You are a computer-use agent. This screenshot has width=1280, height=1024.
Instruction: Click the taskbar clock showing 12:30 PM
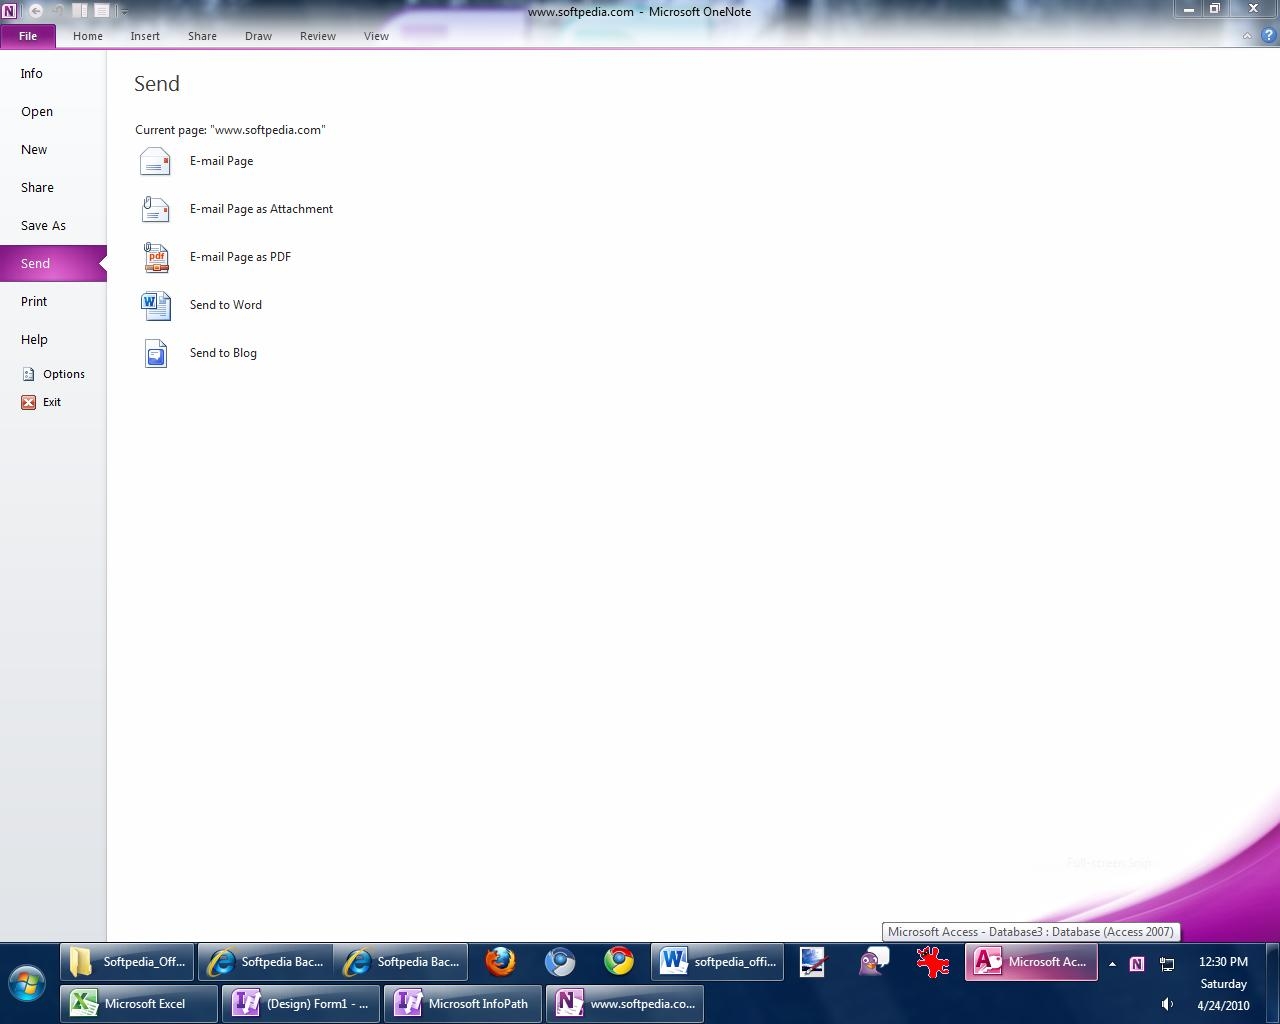[1223, 962]
